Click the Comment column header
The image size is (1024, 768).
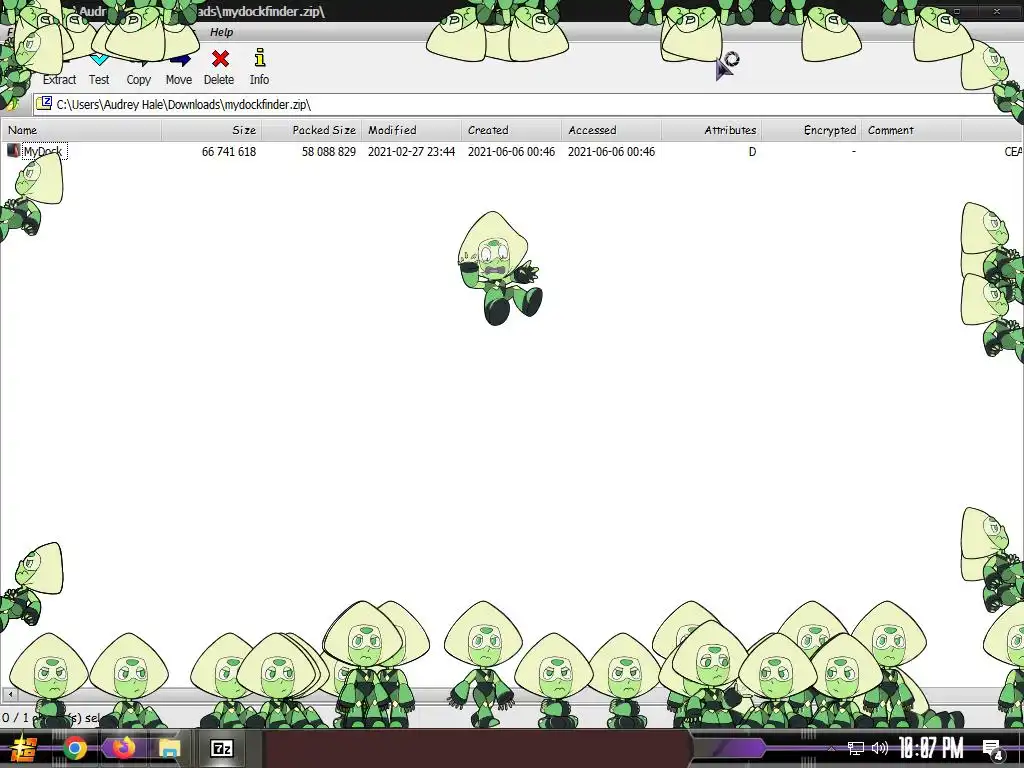(x=911, y=130)
